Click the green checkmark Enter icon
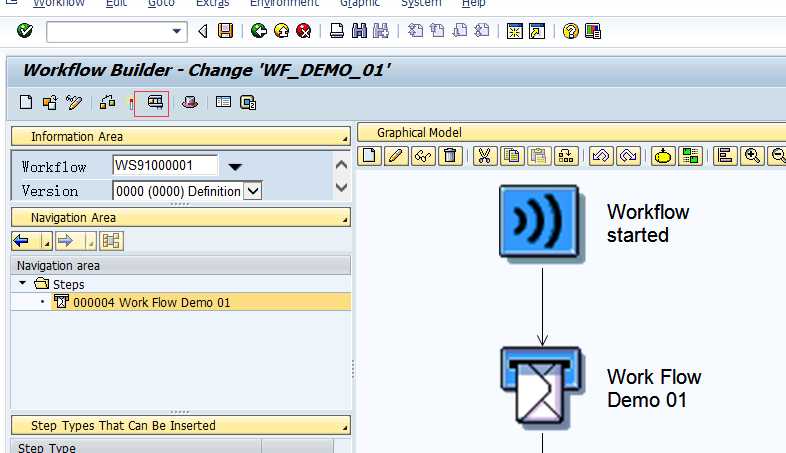 (x=25, y=31)
